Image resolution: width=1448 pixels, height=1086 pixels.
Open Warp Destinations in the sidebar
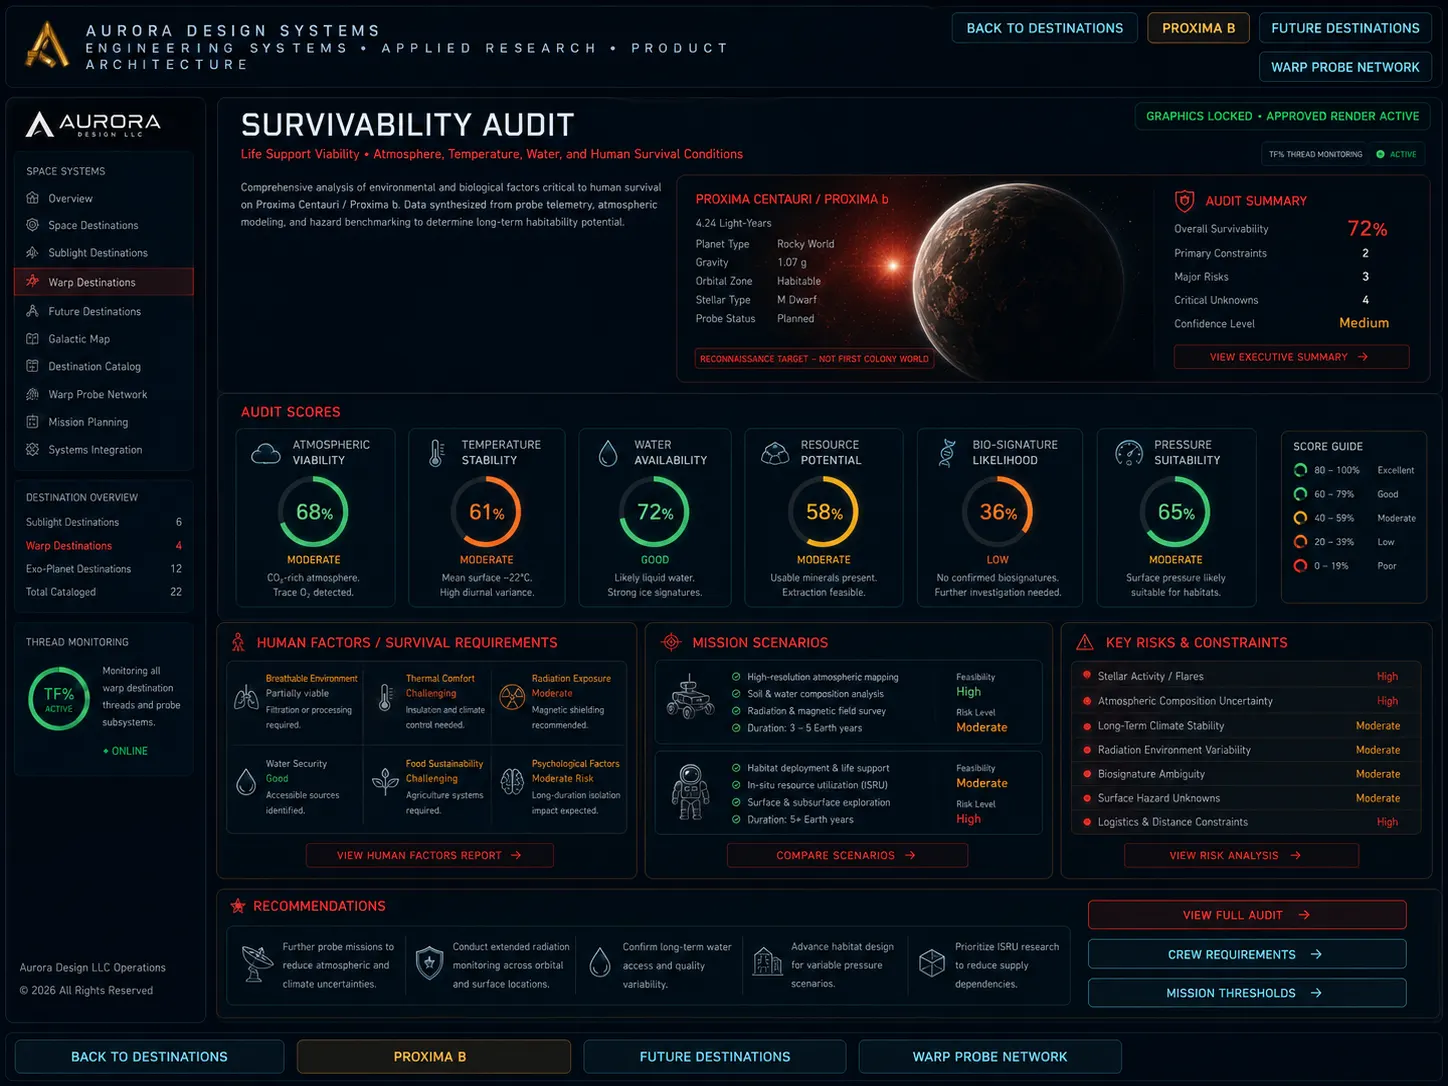pos(104,282)
